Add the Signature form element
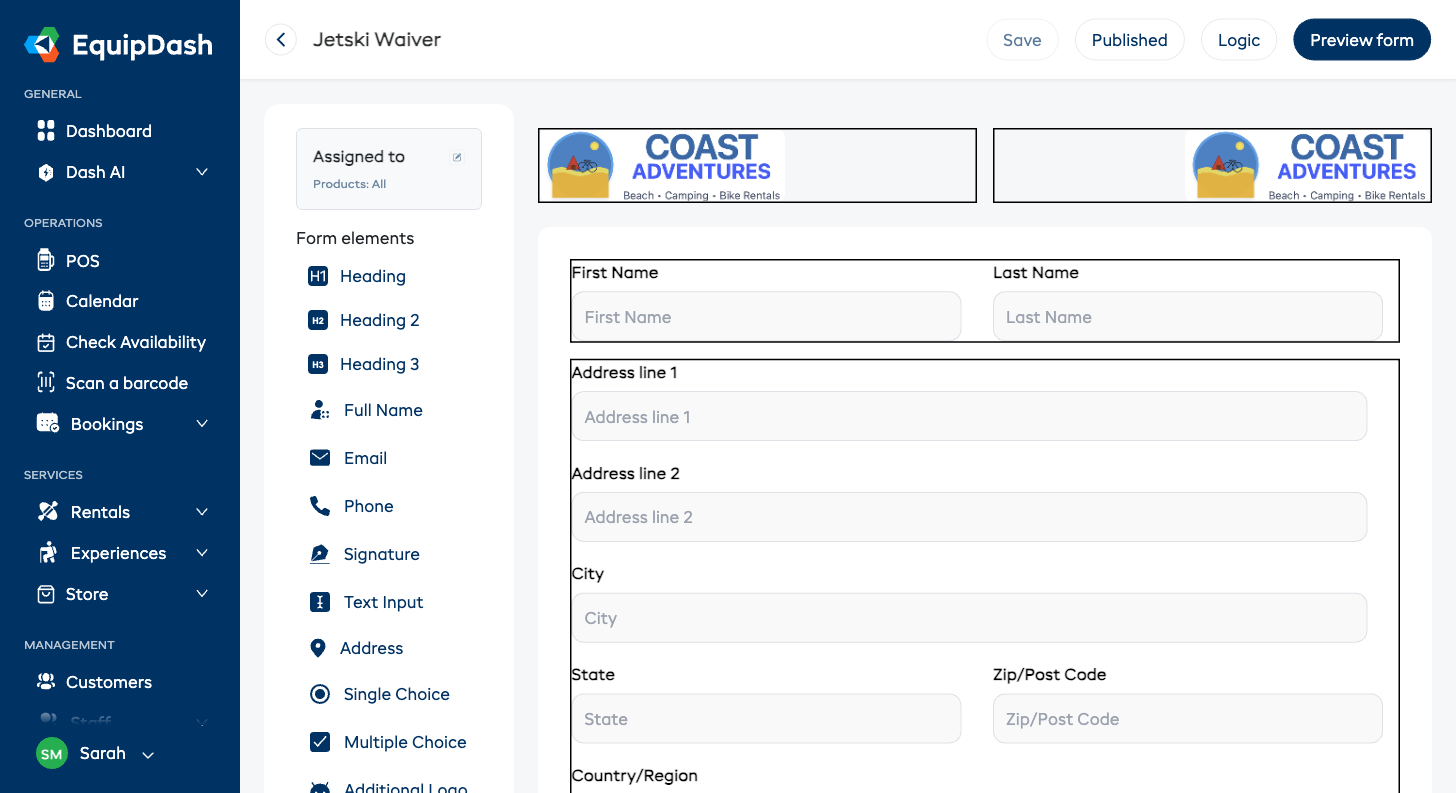1456x793 pixels. click(381, 554)
